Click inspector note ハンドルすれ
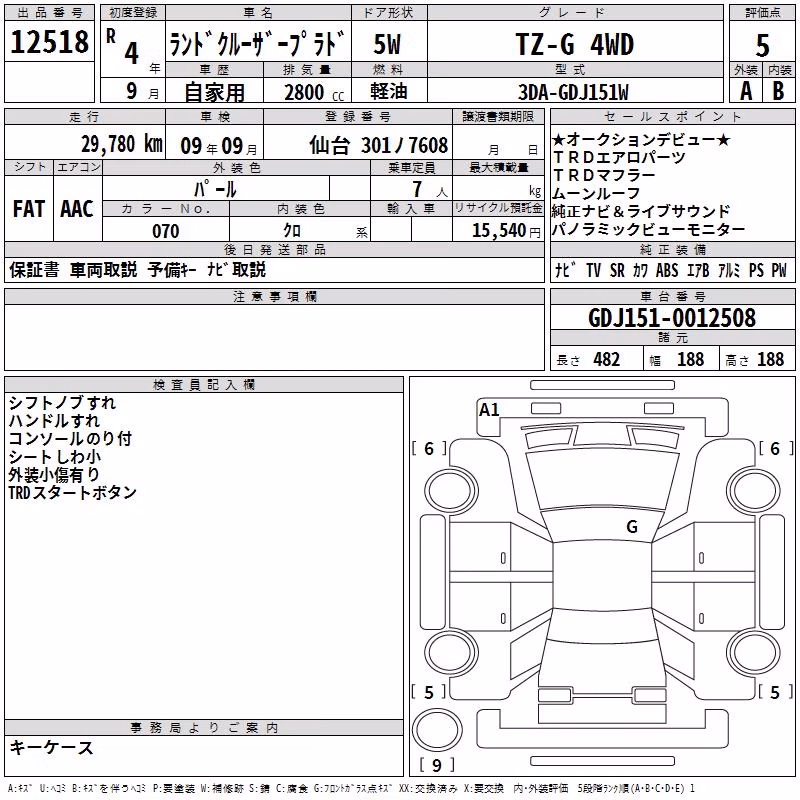The width and height of the screenshot is (800, 800). point(54,421)
